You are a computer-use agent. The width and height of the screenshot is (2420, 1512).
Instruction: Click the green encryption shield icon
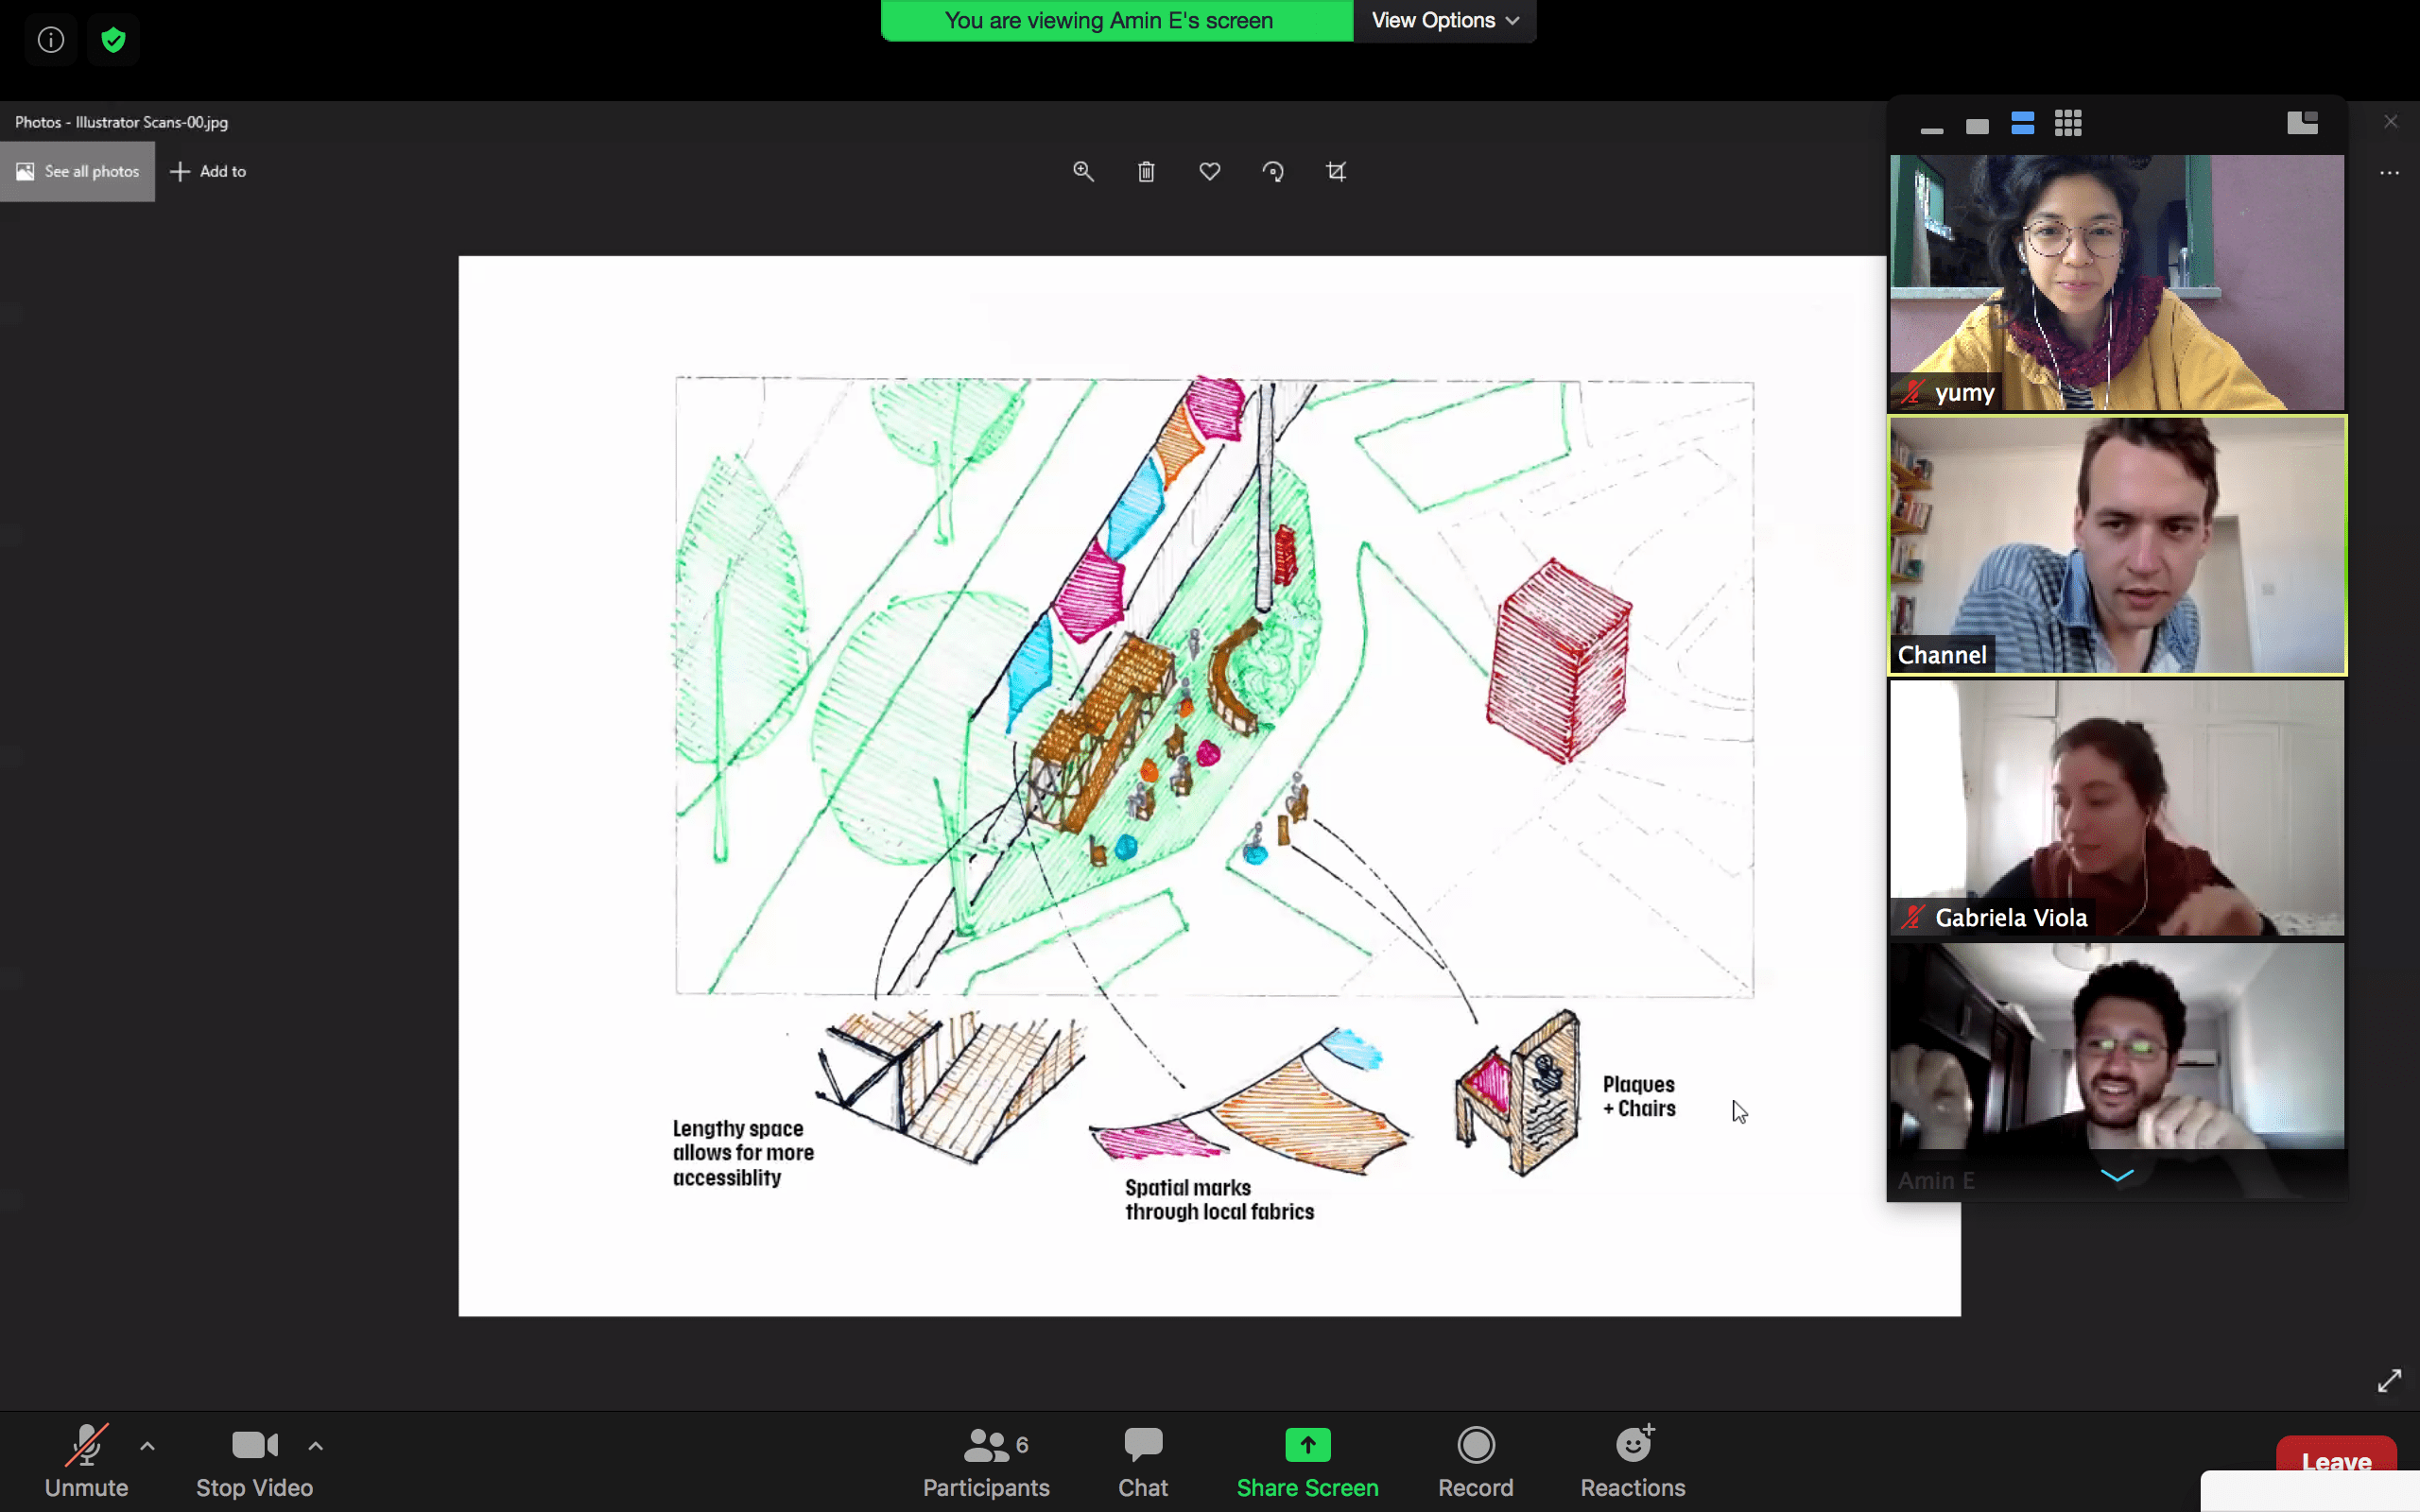pos(113,40)
